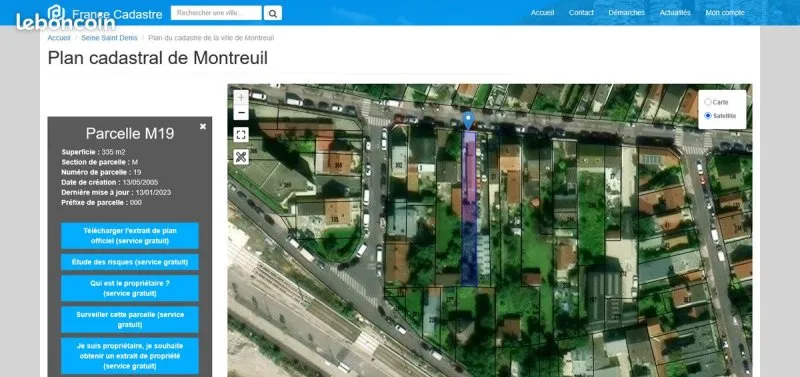Image resolution: width=800 pixels, height=377 pixels.
Task: Click Qui est le propriétaire button
Action: point(130,288)
